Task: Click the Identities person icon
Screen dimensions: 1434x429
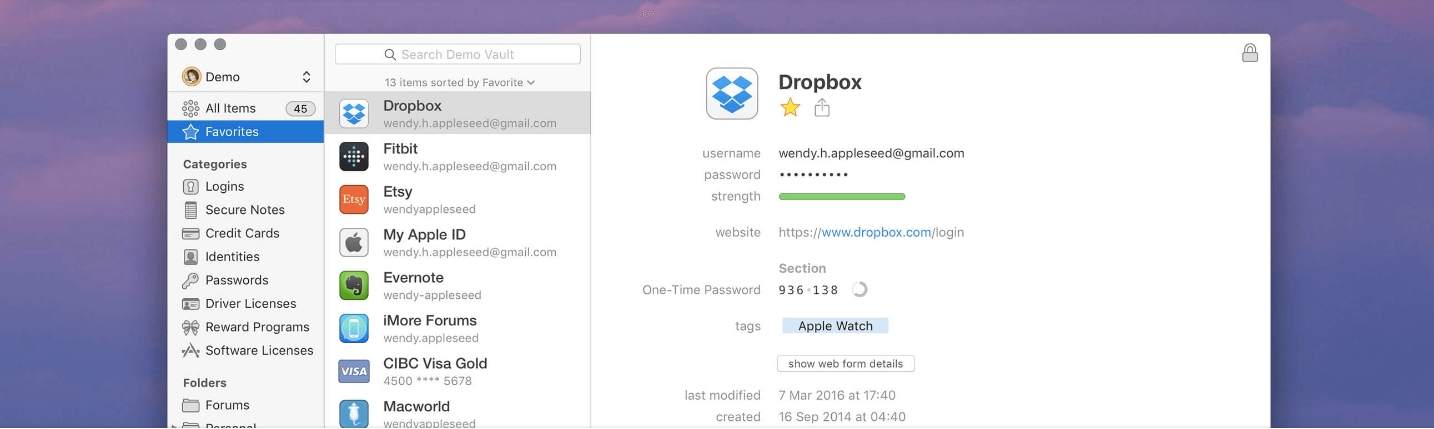Action: click(x=191, y=257)
